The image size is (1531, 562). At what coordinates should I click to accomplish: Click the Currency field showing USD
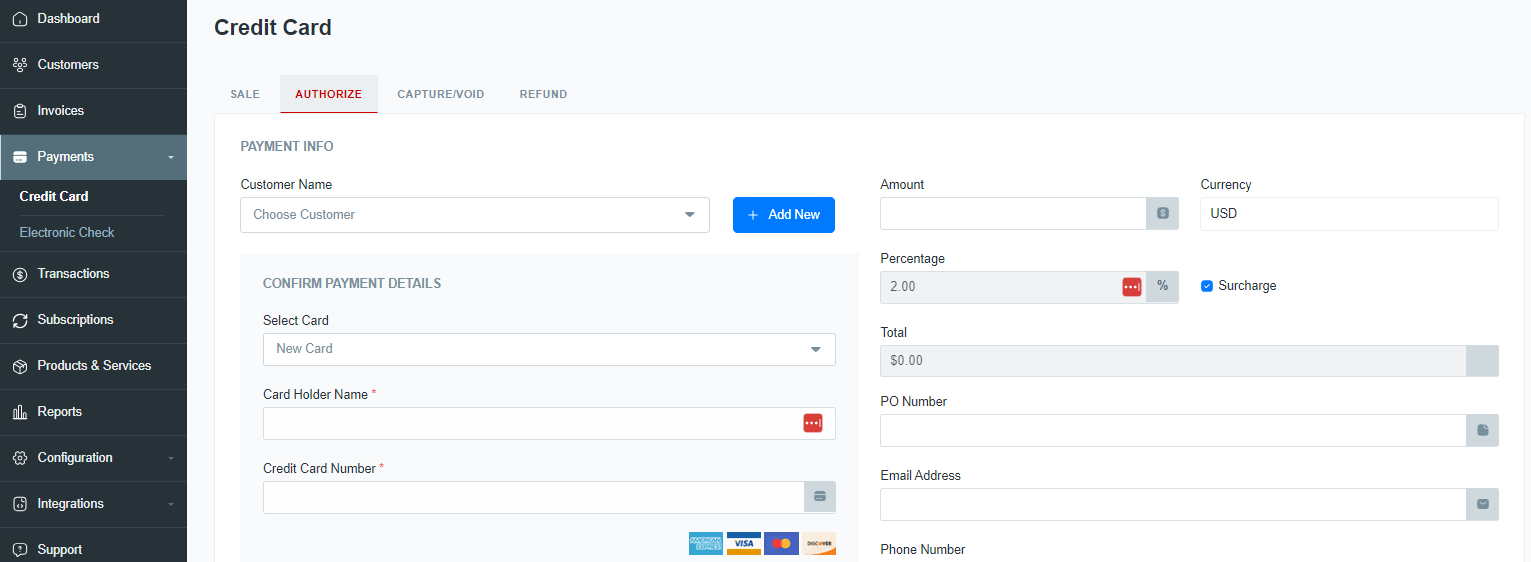click(x=1349, y=213)
